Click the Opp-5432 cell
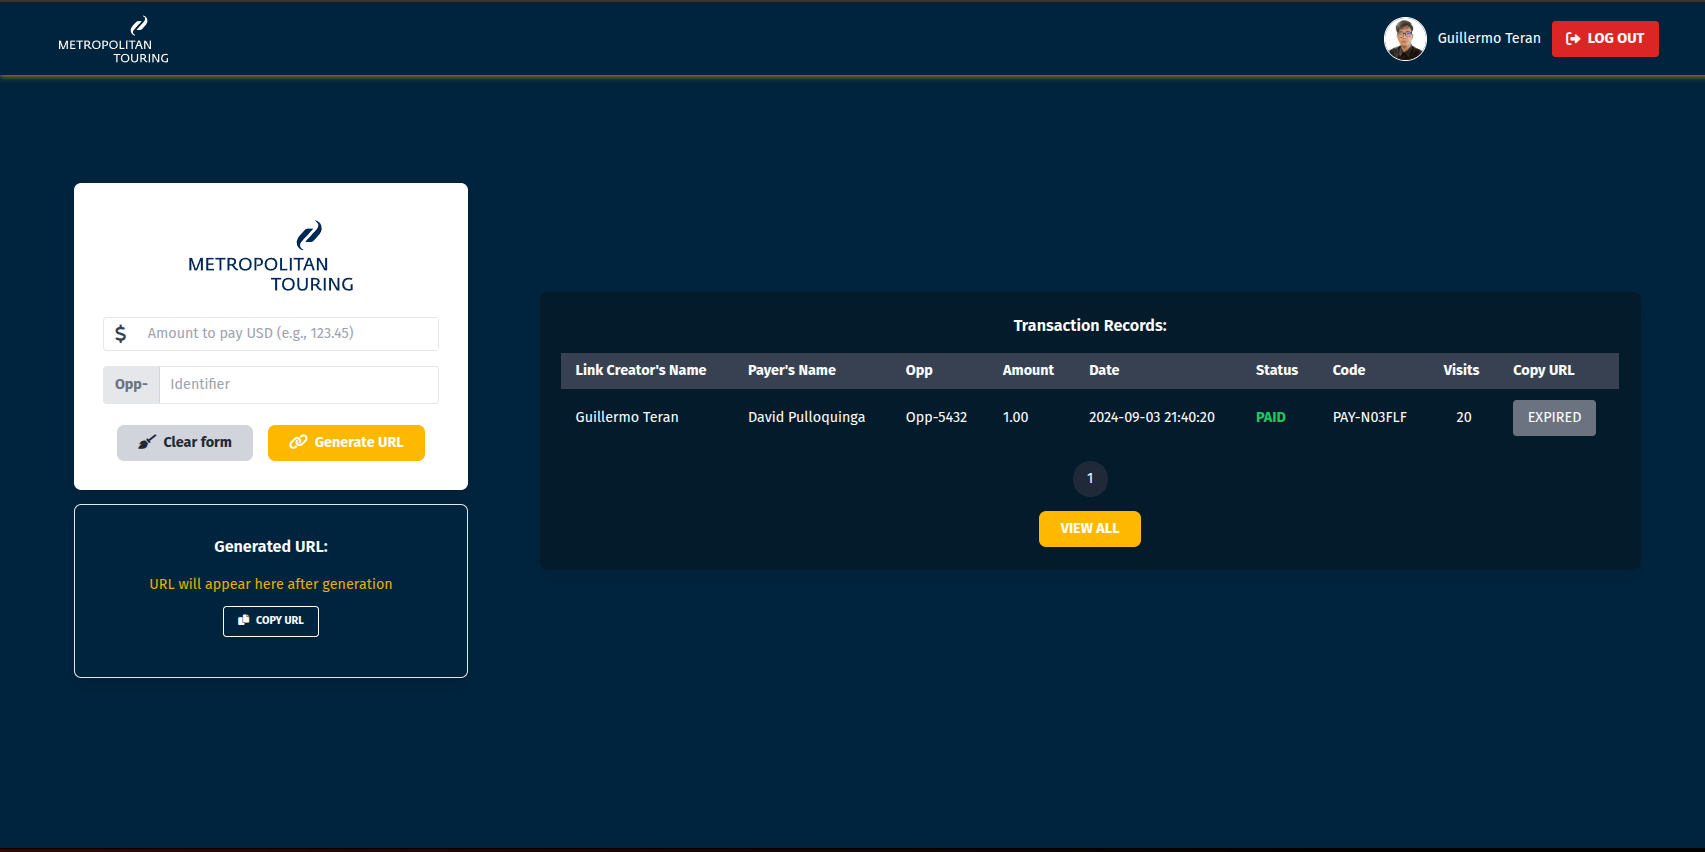 coord(937,418)
